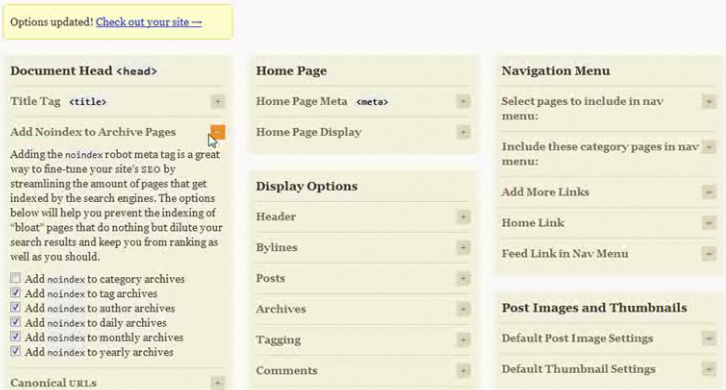Enable noindex for category archives
726x390 pixels.
coord(15,278)
